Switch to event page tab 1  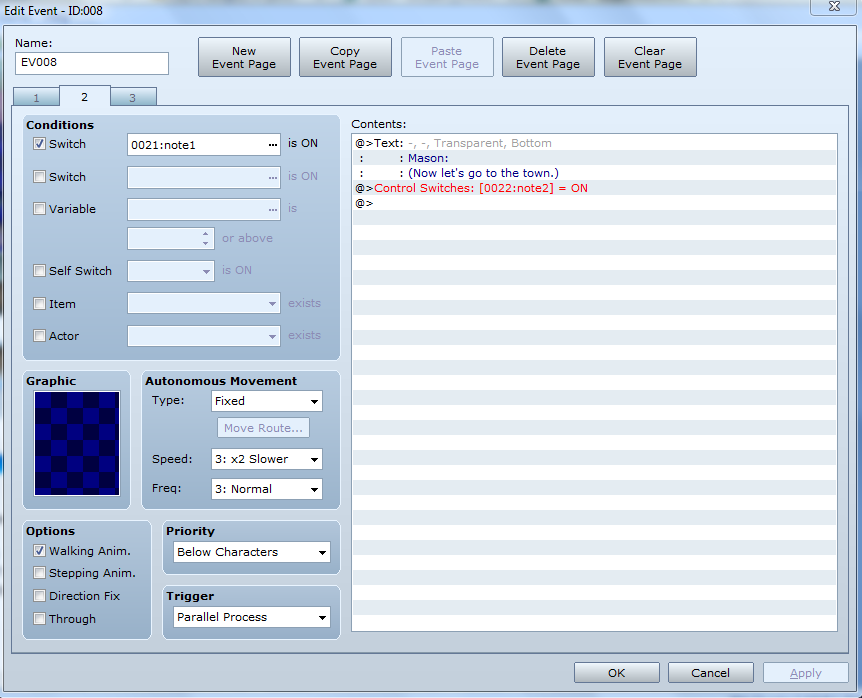[x=36, y=98]
